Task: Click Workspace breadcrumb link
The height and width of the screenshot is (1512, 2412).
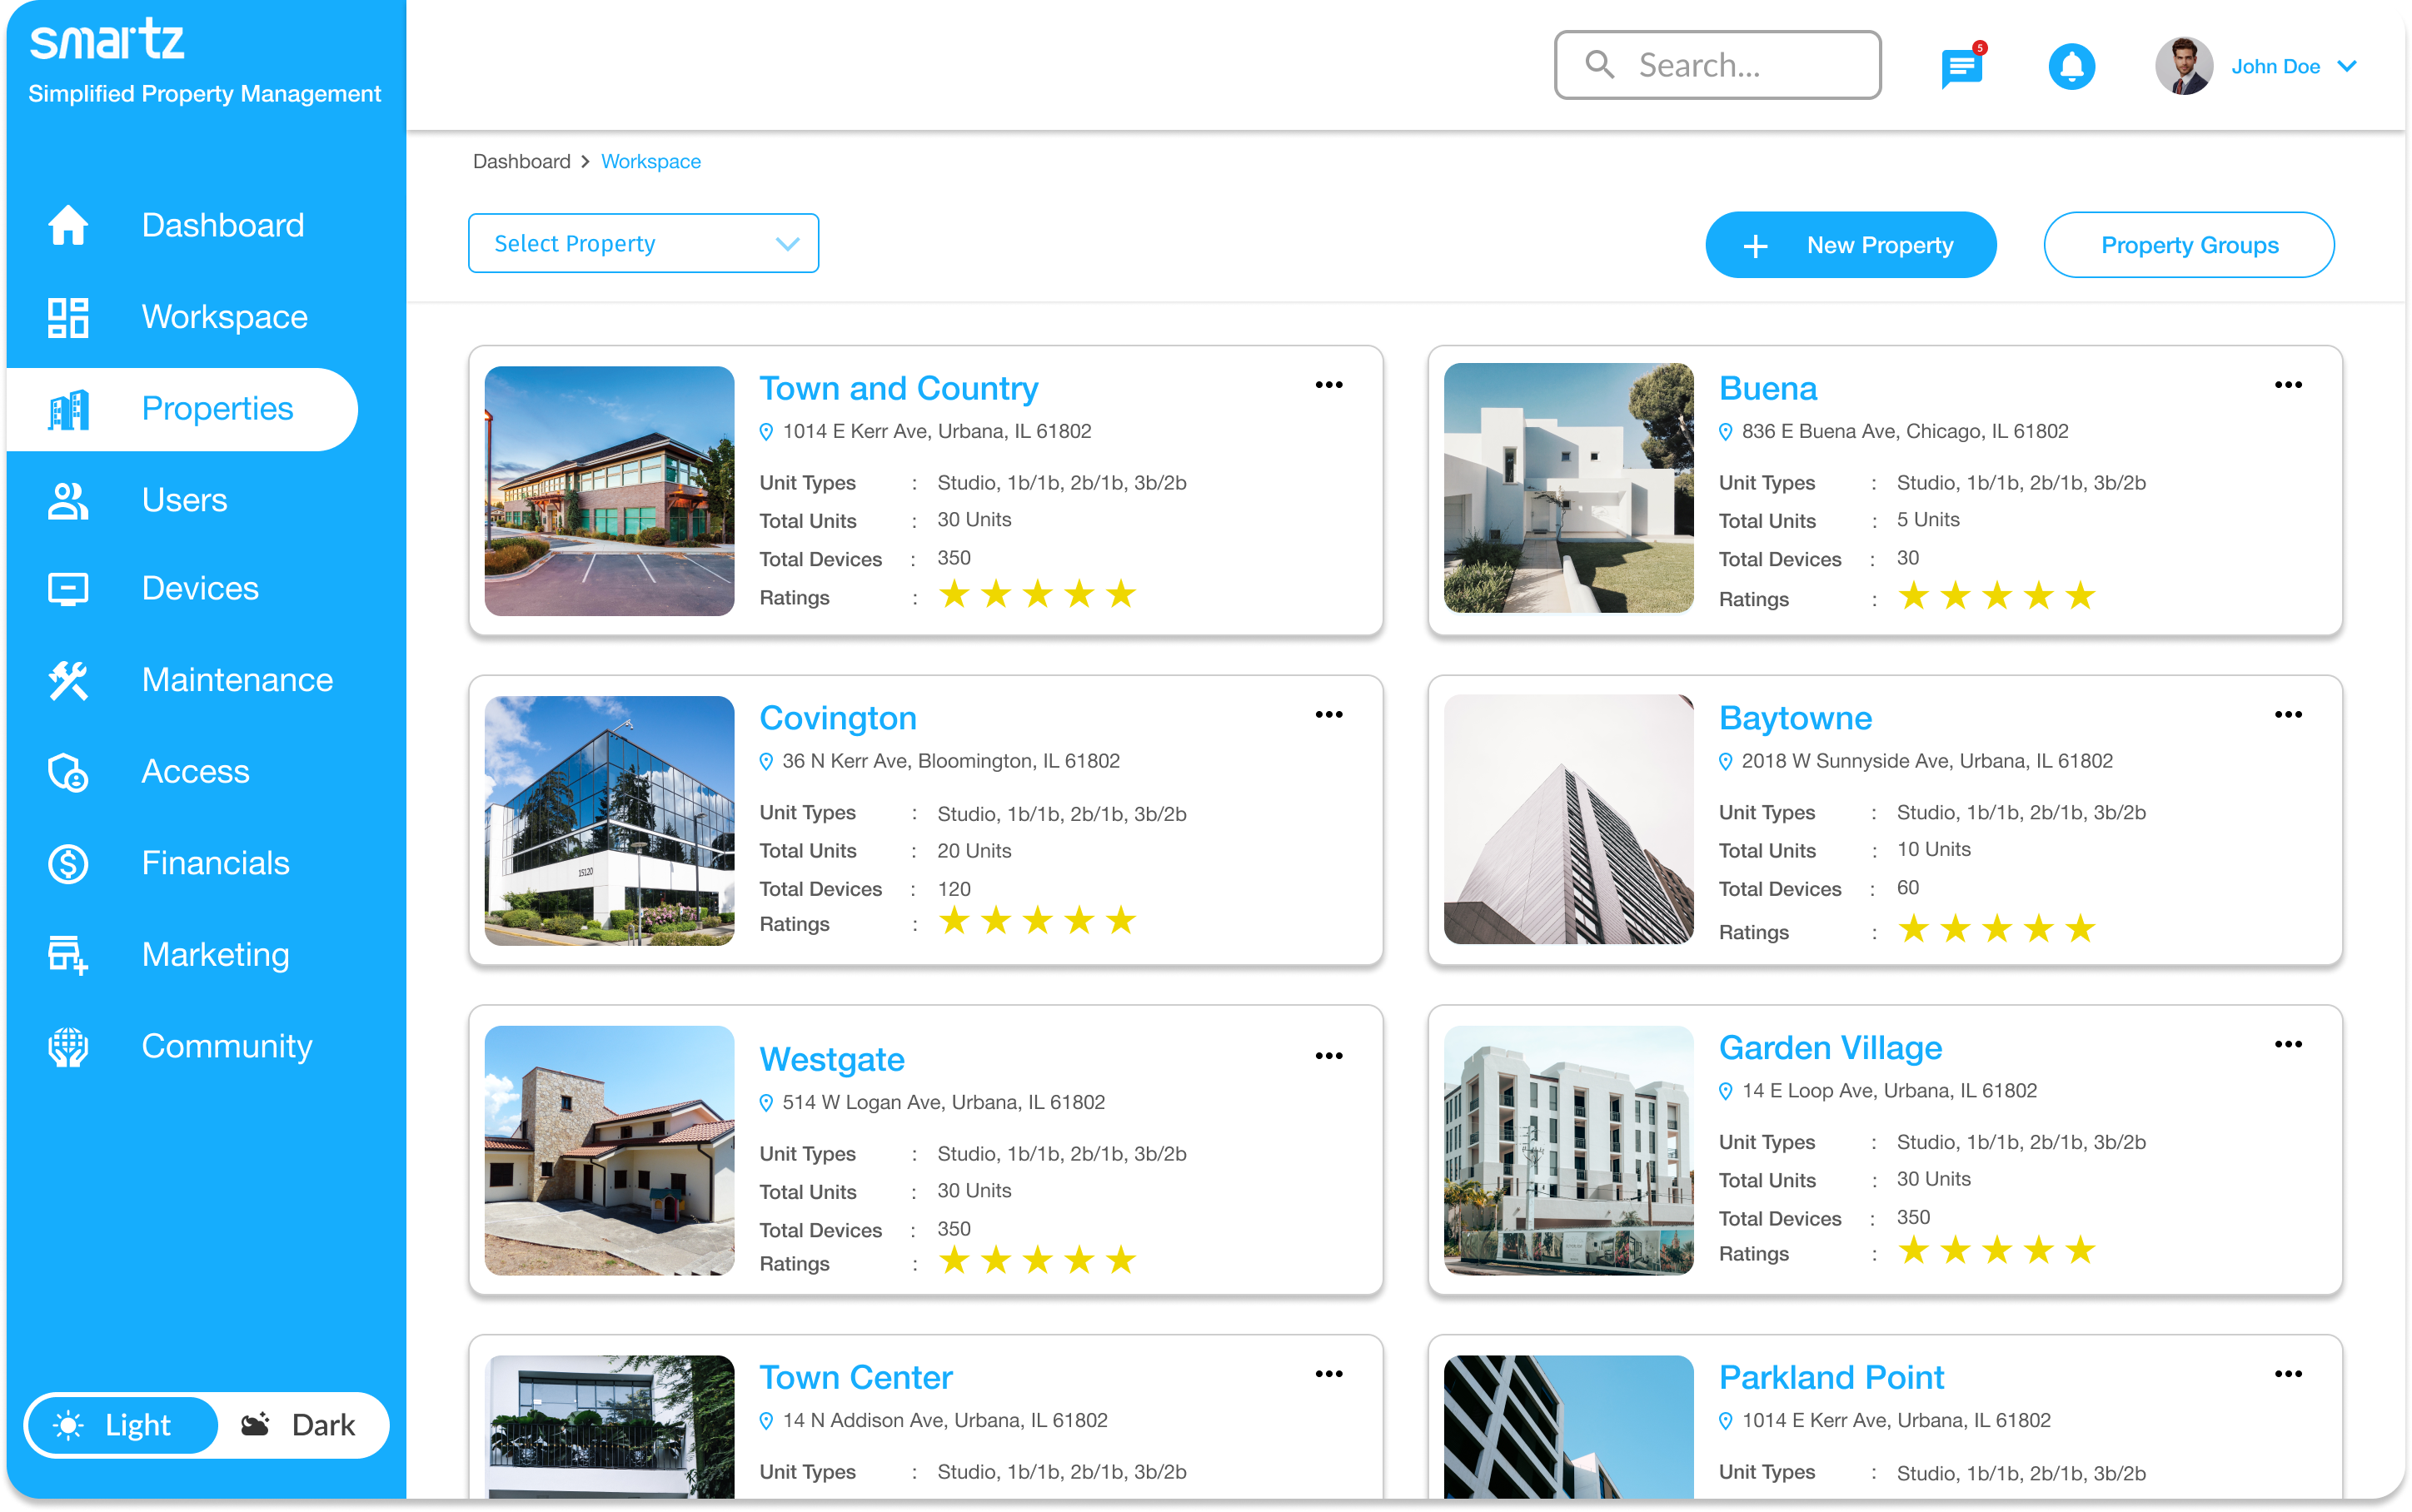Action: click(651, 162)
